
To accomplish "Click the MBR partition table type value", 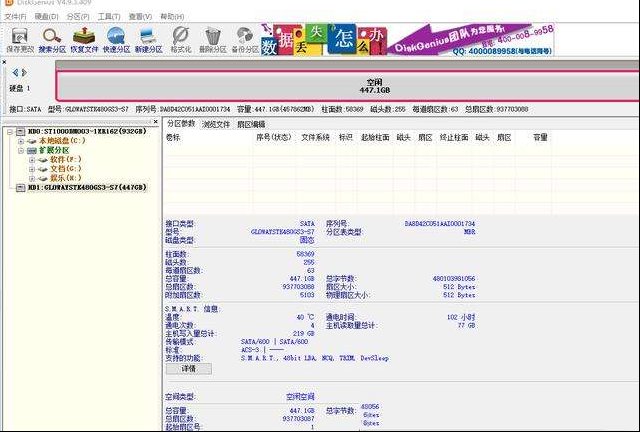I will 469,232.
